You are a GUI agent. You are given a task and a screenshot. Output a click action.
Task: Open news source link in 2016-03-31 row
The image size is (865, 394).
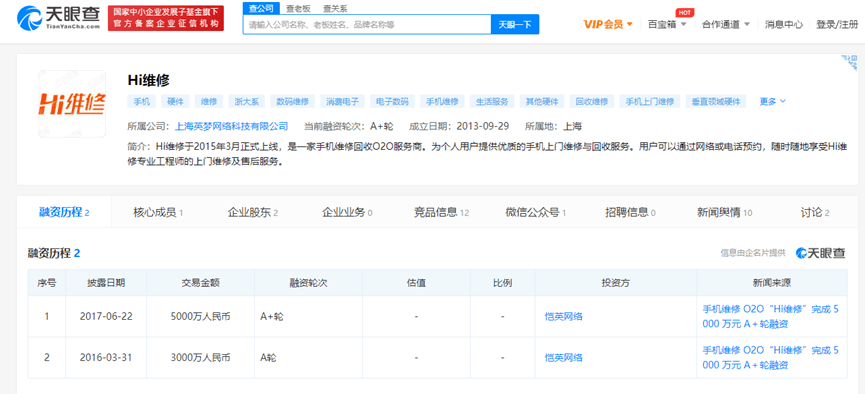pyautogui.click(x=771, y=358)
